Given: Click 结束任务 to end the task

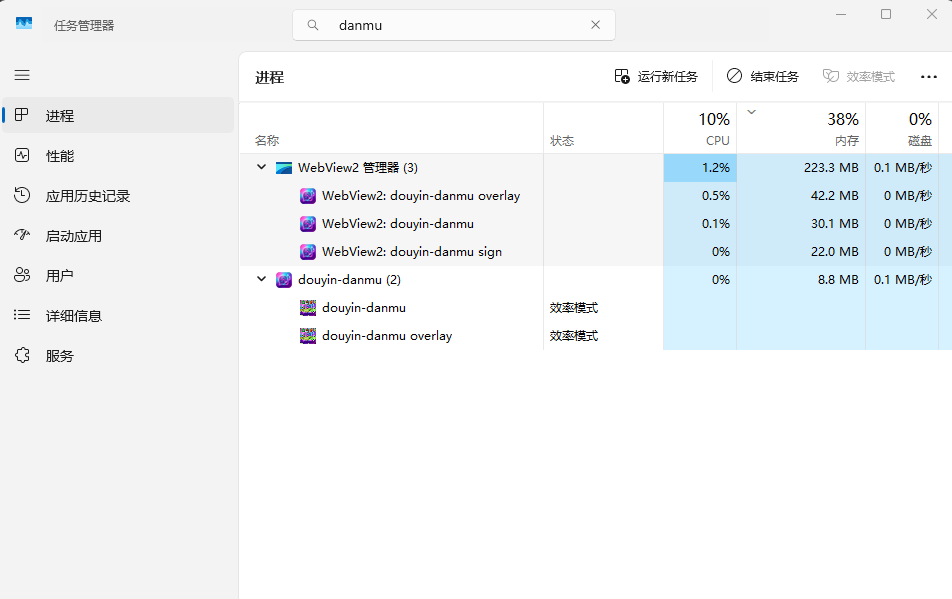Looking at the screenshot, I should coord(763,76).
